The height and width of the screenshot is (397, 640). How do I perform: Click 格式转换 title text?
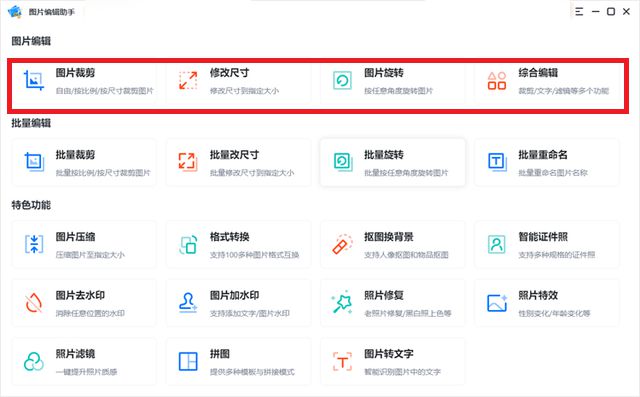point(229,237)
